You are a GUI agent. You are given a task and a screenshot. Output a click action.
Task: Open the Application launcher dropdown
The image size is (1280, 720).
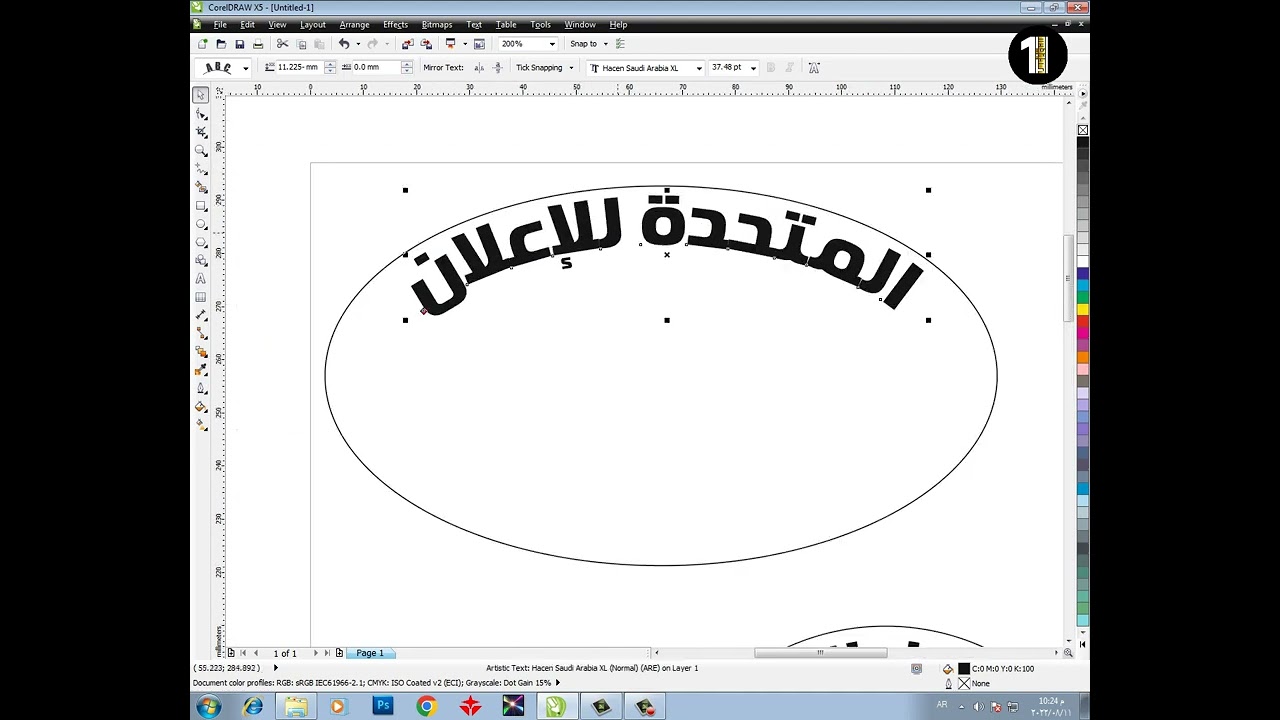465,44
